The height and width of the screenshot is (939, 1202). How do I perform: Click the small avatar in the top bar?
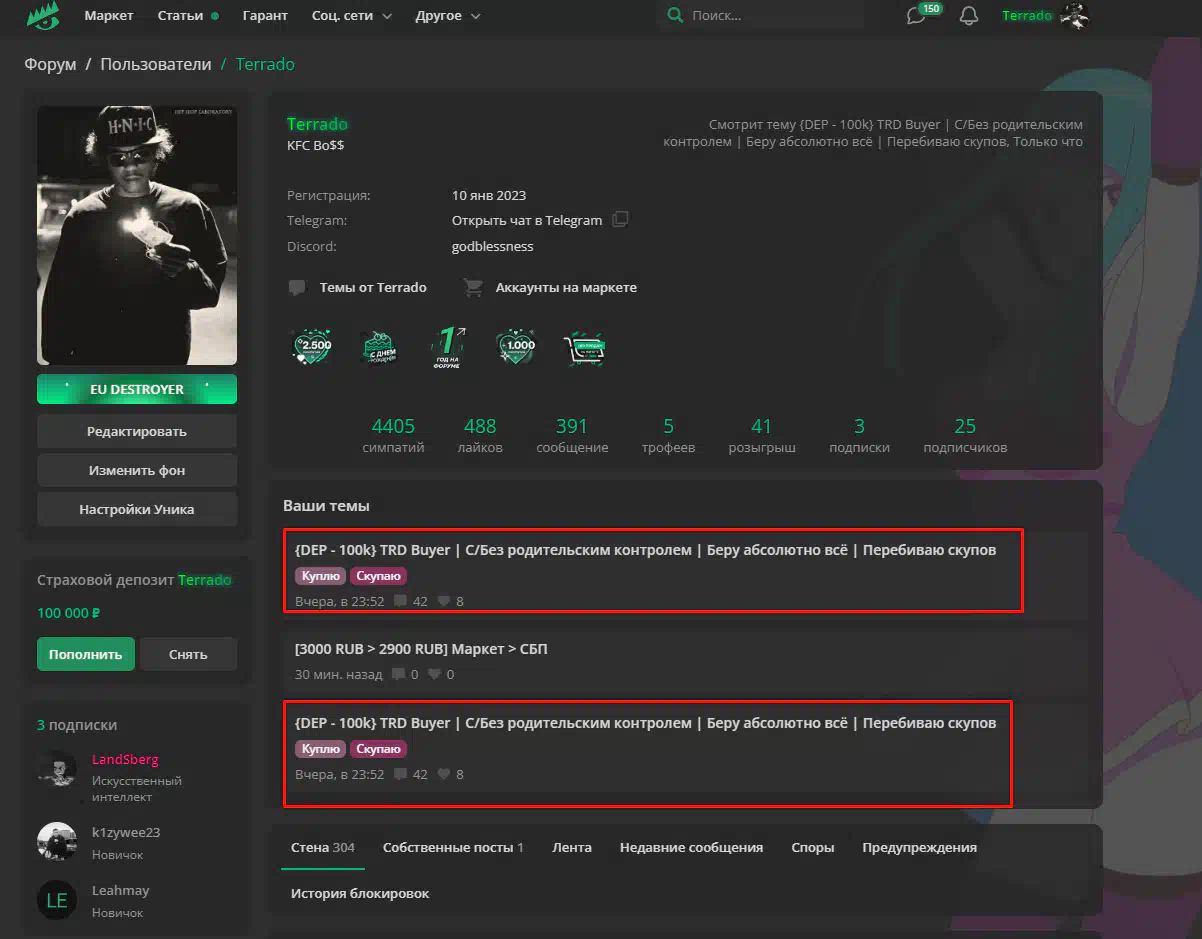(1074, 15)
